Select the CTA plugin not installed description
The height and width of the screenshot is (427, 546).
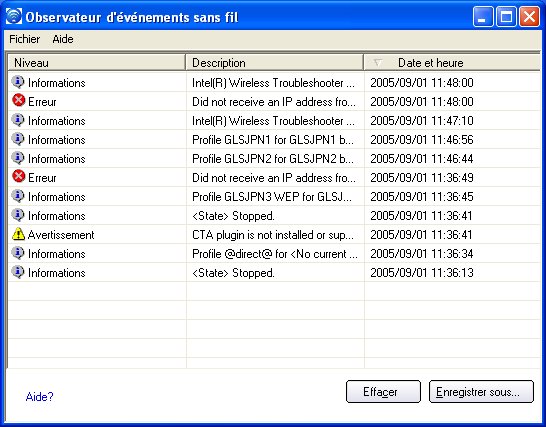coord(273,235)
